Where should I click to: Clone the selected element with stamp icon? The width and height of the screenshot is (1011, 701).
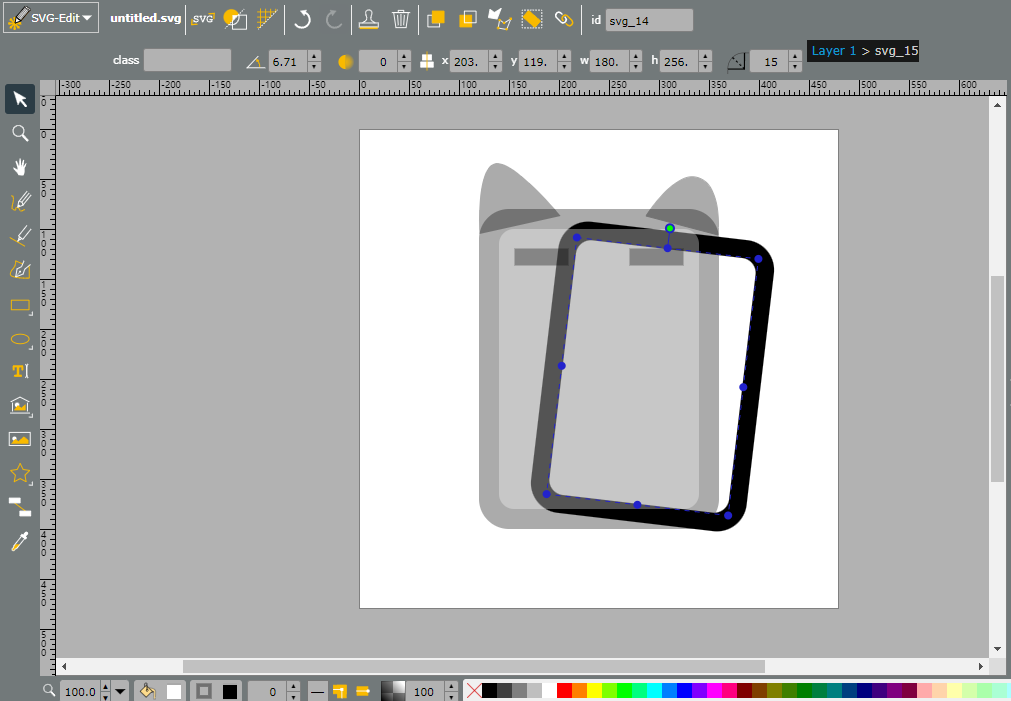click(x=369, y=19)
